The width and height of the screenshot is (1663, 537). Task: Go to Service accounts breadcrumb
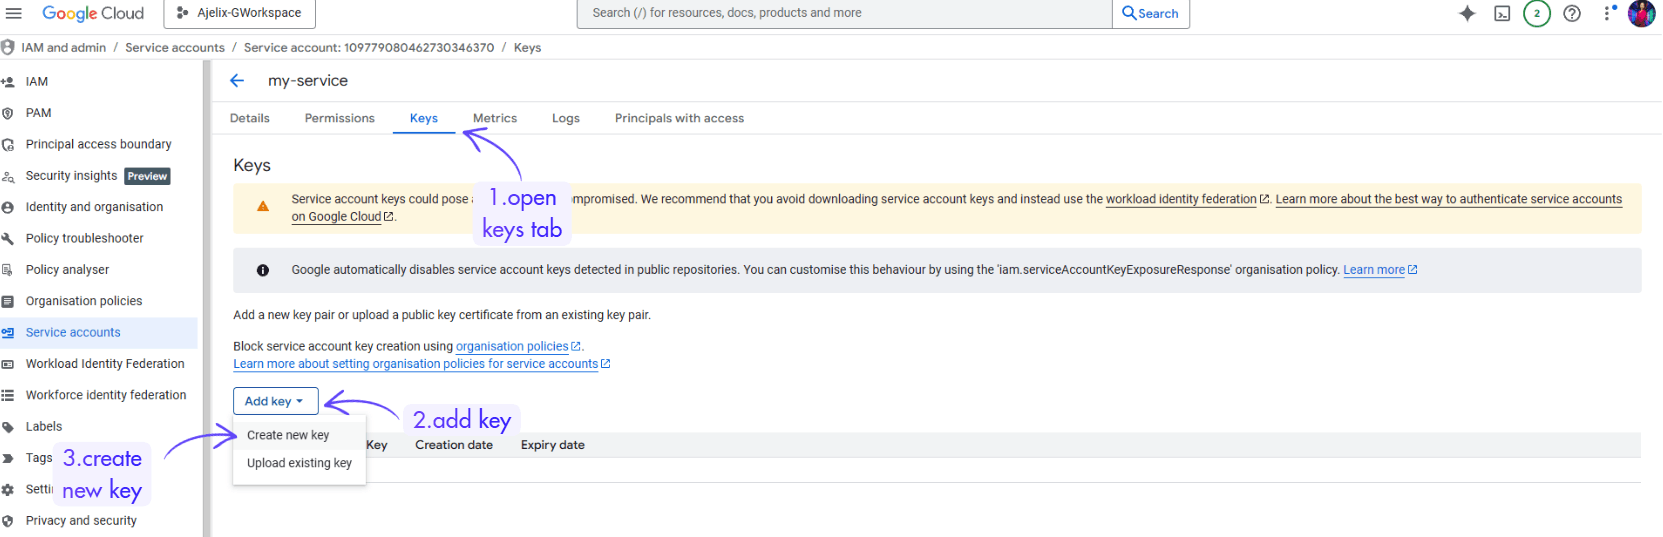175,47
